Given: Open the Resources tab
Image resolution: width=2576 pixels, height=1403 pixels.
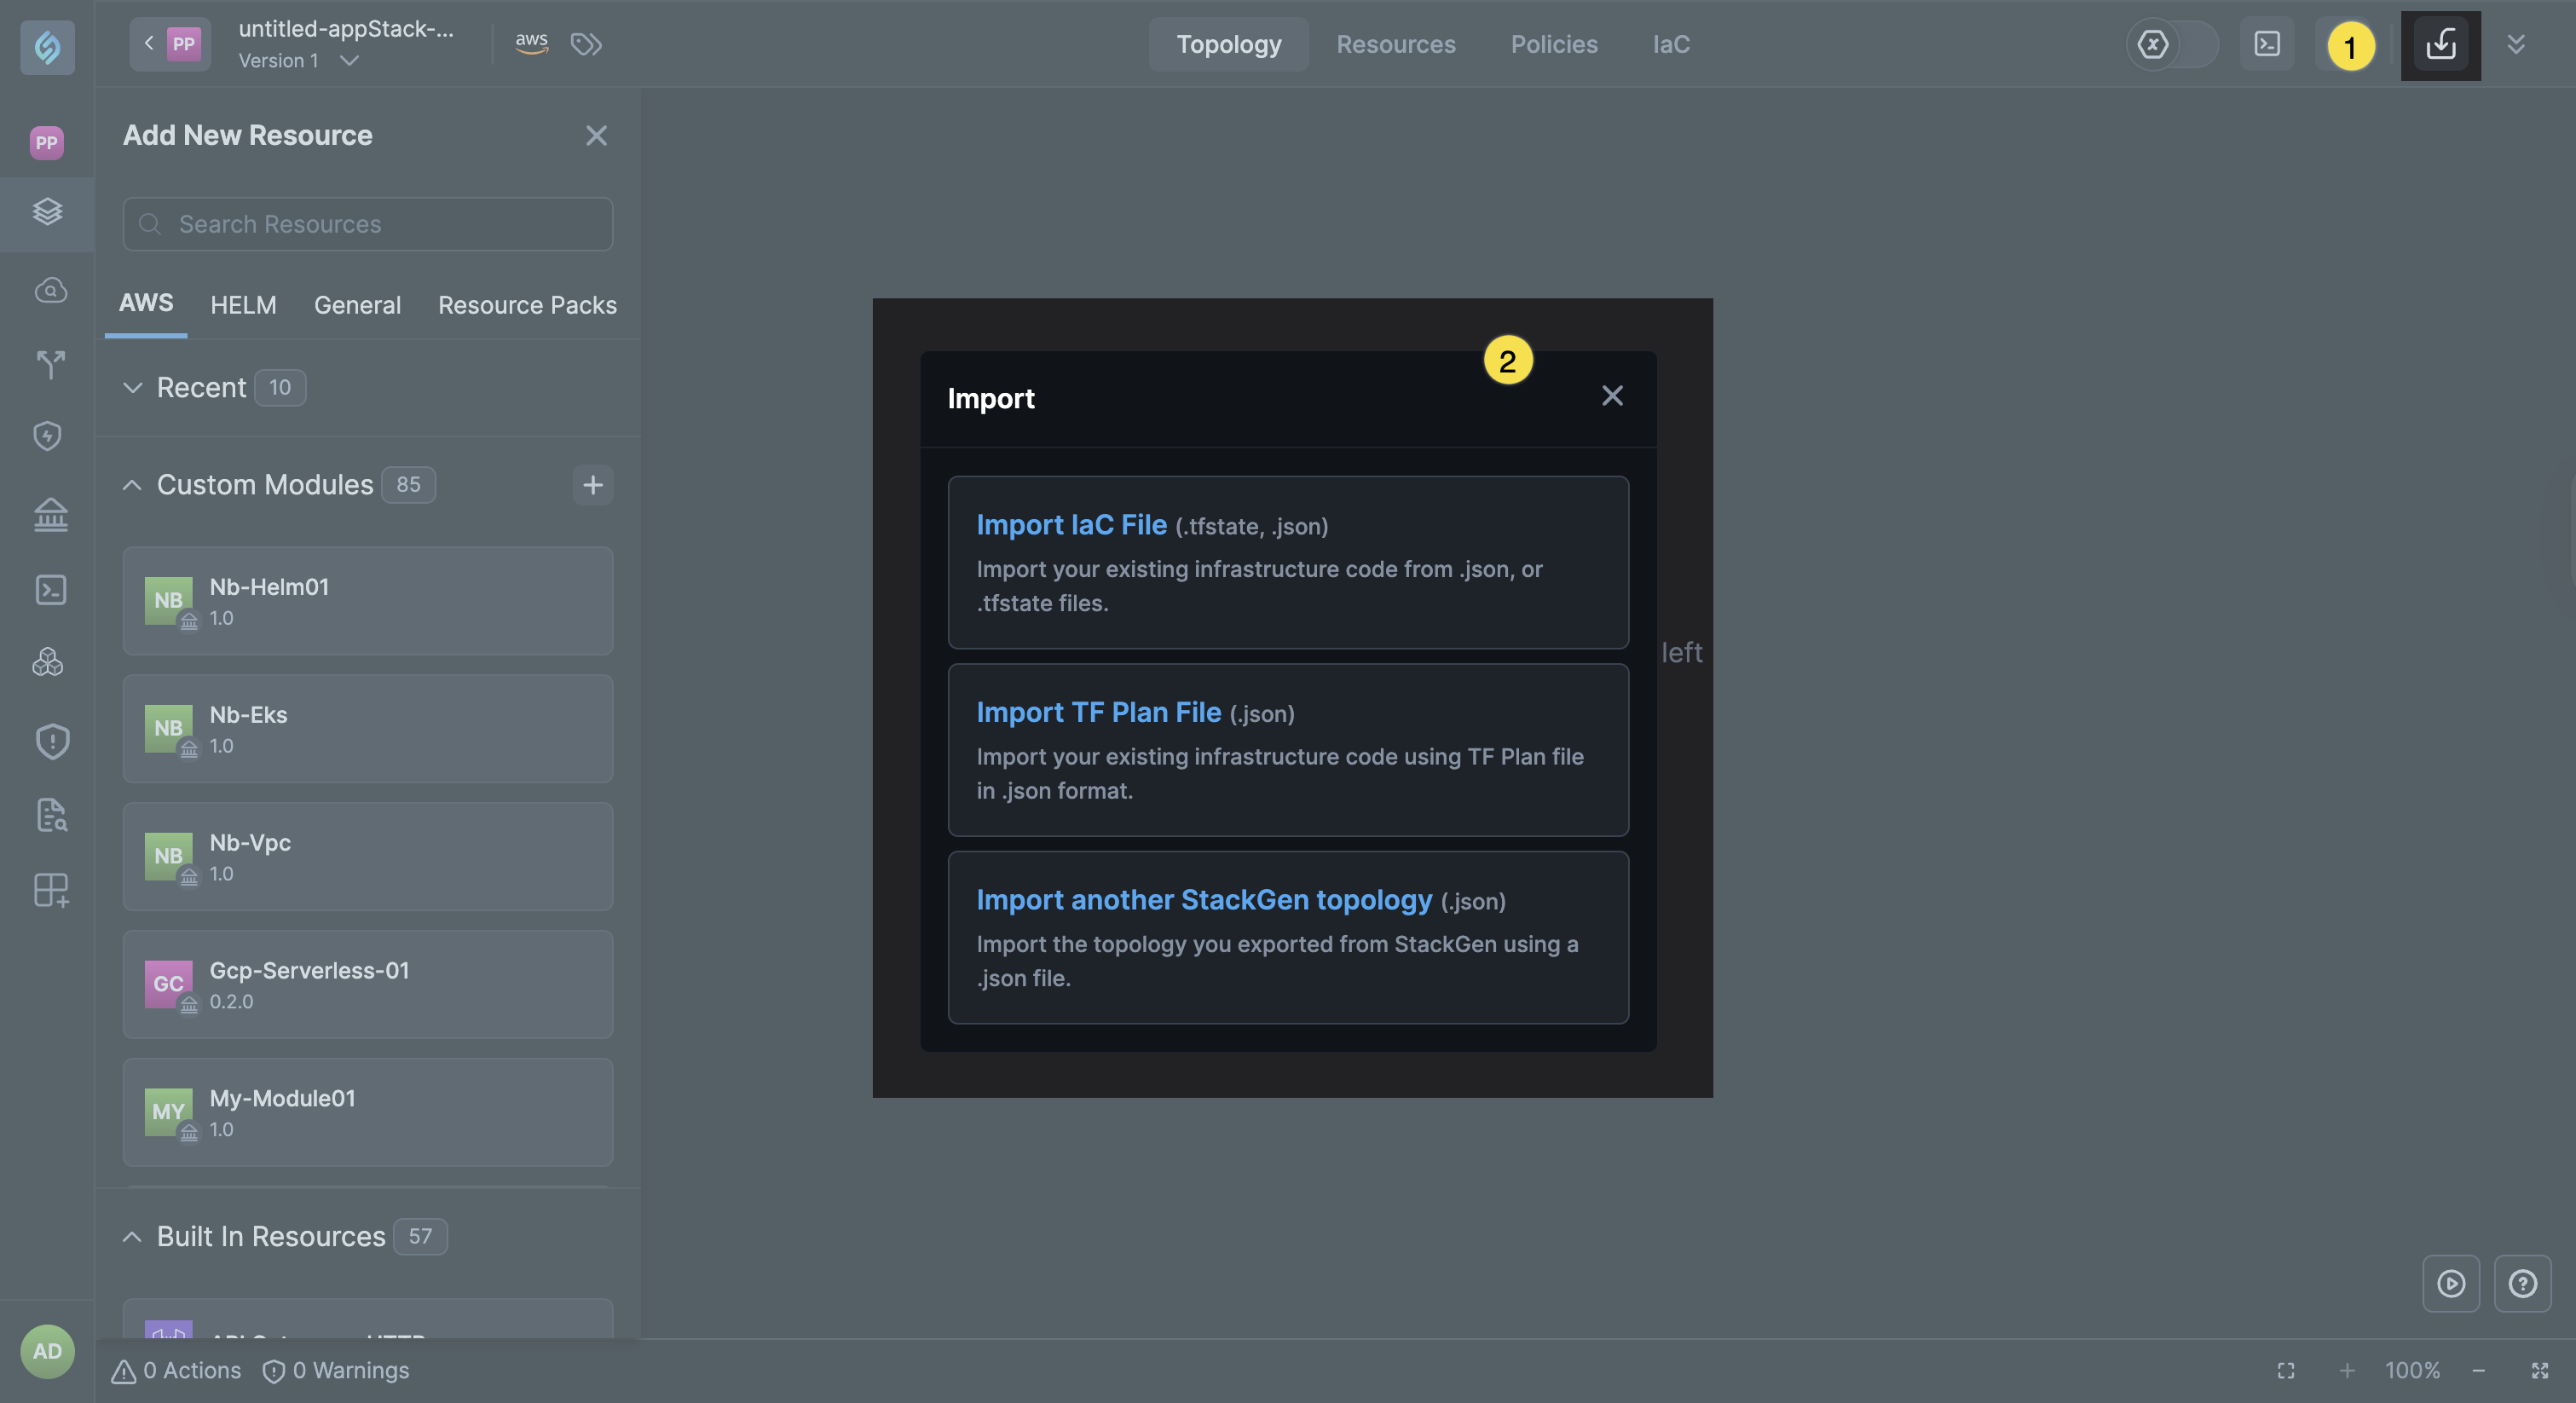Looking at the screenshot, I should click(x=1395, y=44).
